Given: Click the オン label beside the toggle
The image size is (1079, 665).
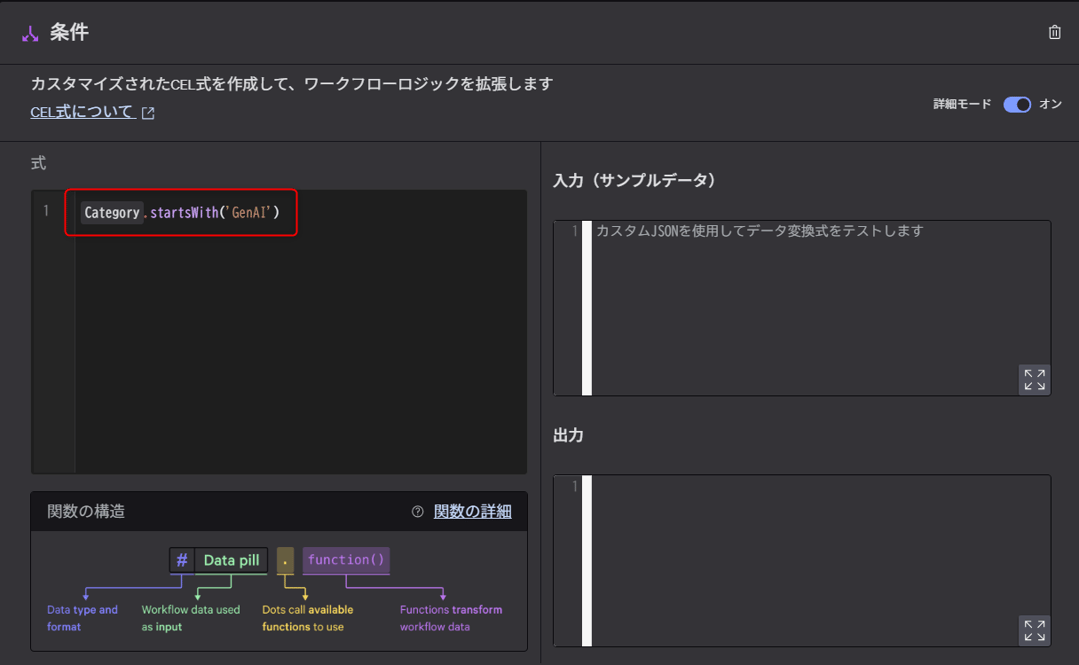Looking at the screenshot, I should 1053,104.
